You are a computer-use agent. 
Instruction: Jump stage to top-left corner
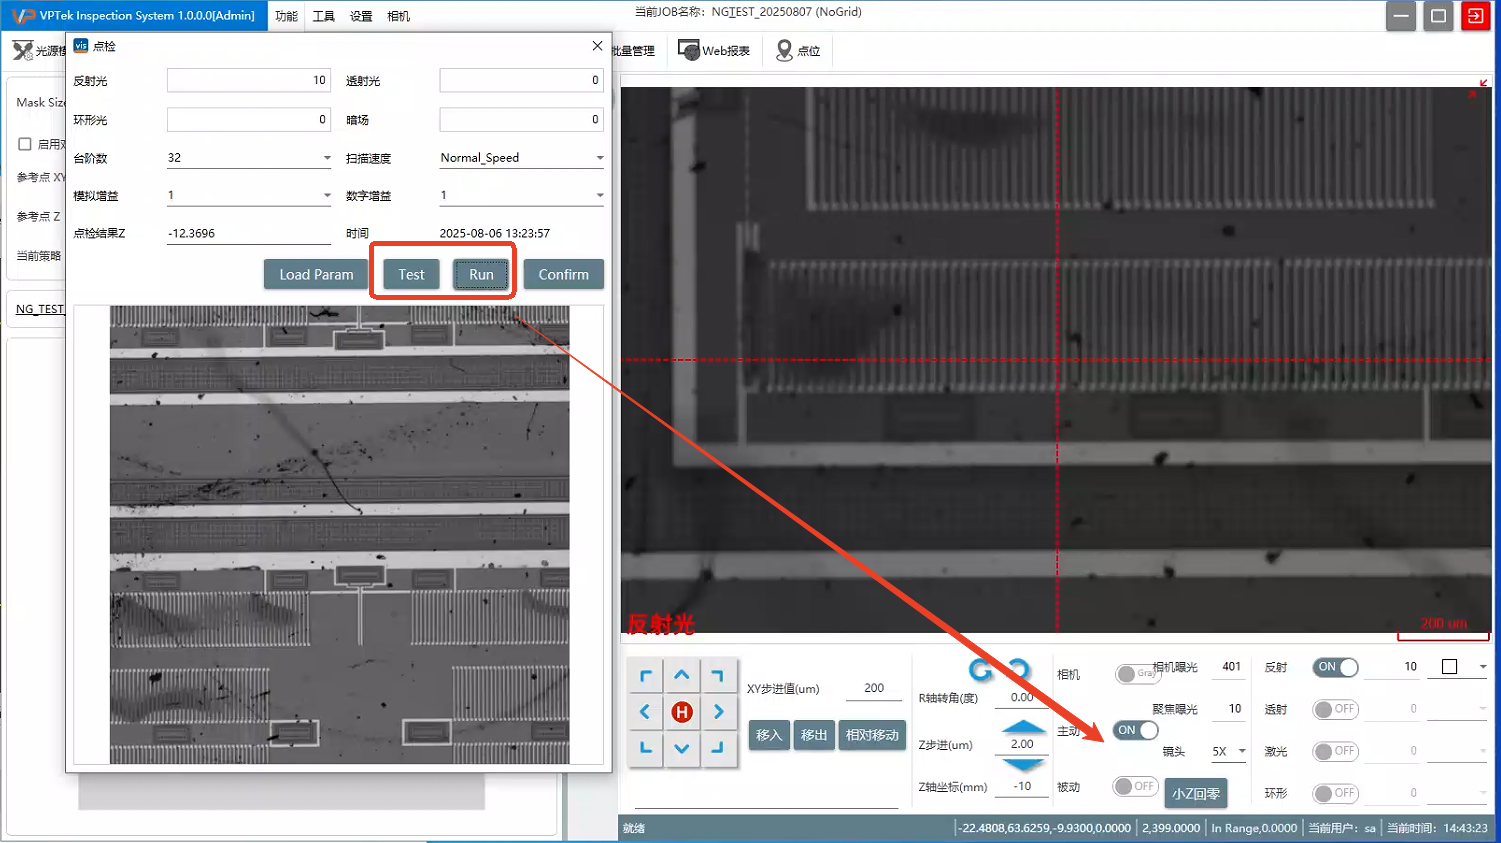tap(645, 676)
